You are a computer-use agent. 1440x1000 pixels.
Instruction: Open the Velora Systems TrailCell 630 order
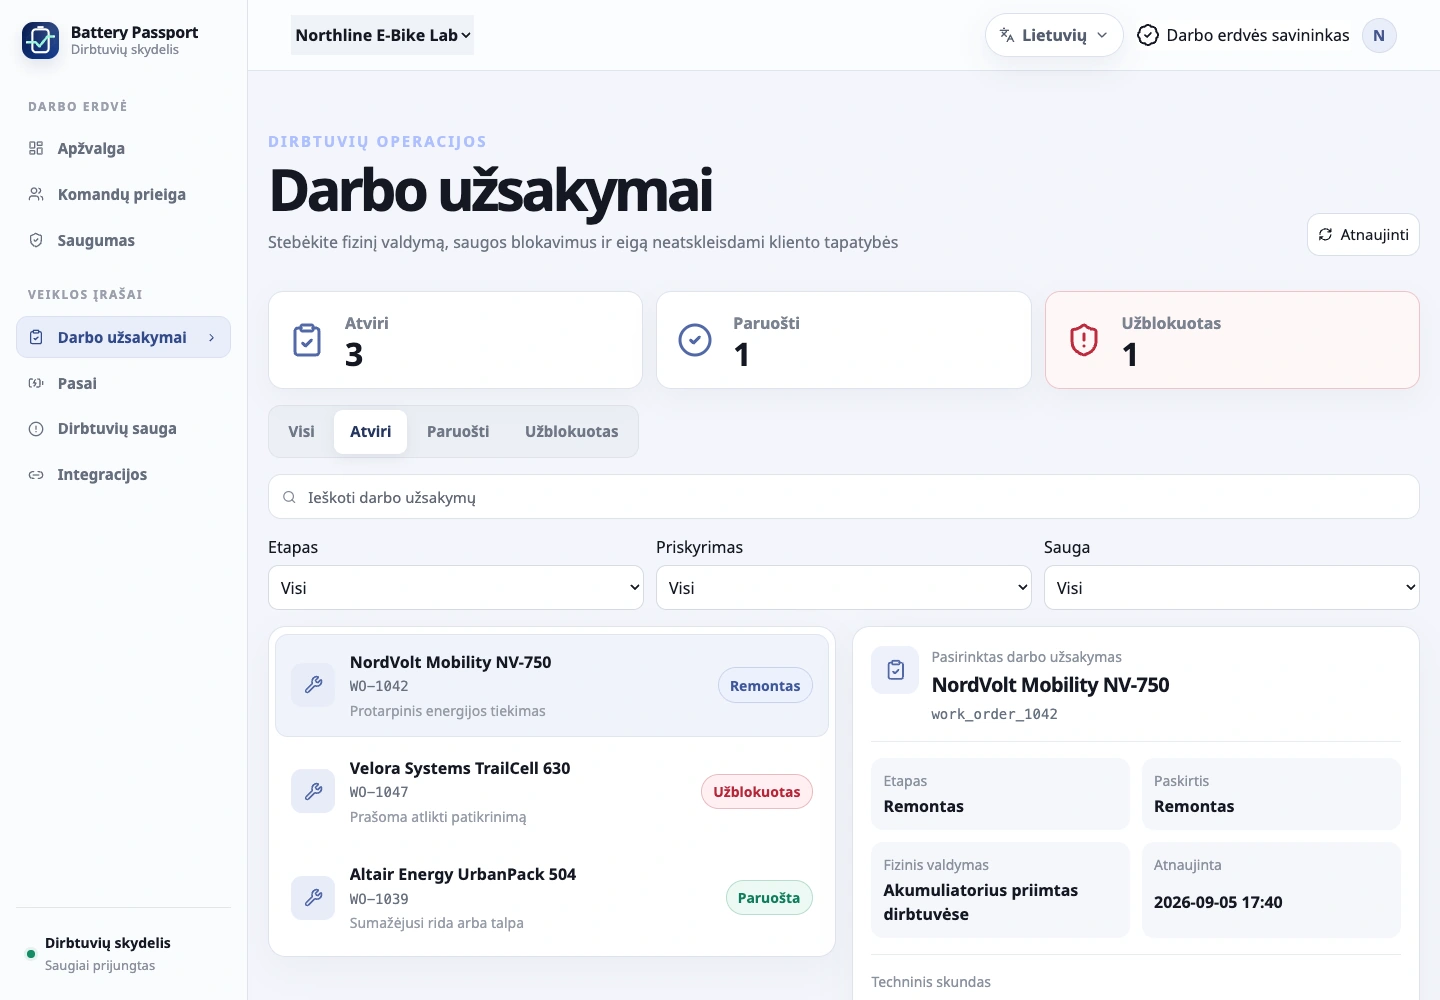click(x=552, y=792)
